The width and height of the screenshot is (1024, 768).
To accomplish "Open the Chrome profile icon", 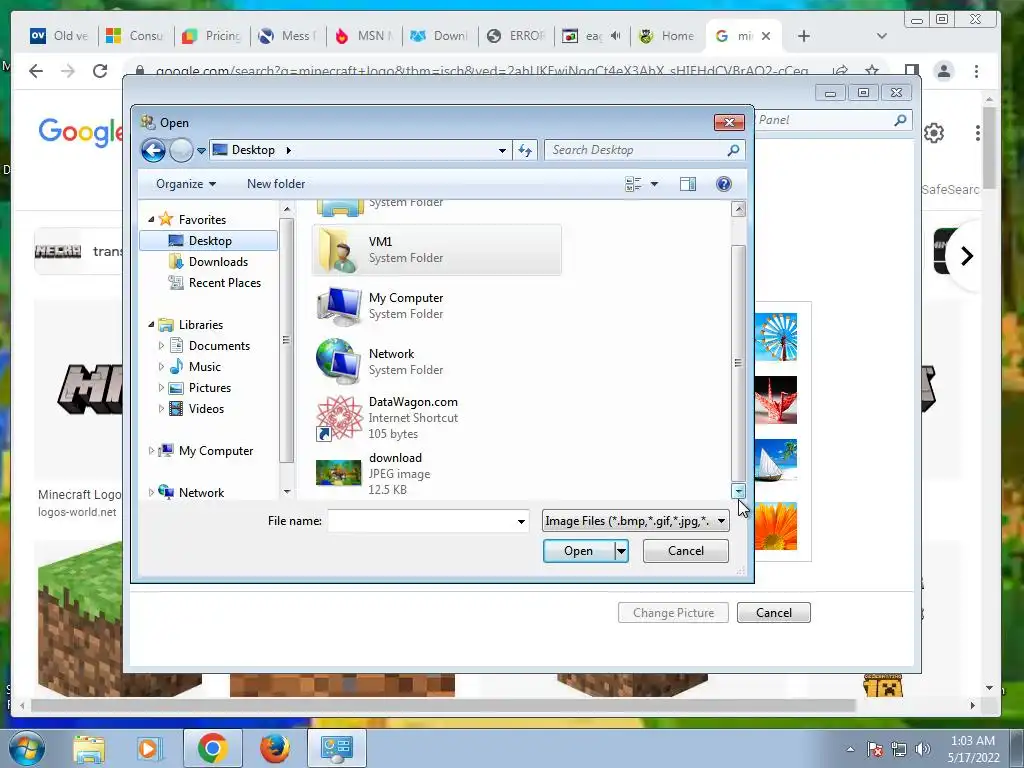I will click(944, 71).
